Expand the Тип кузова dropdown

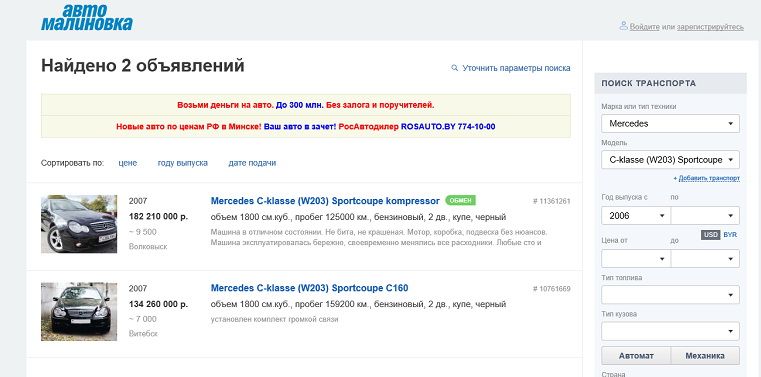tap(670, 331)
